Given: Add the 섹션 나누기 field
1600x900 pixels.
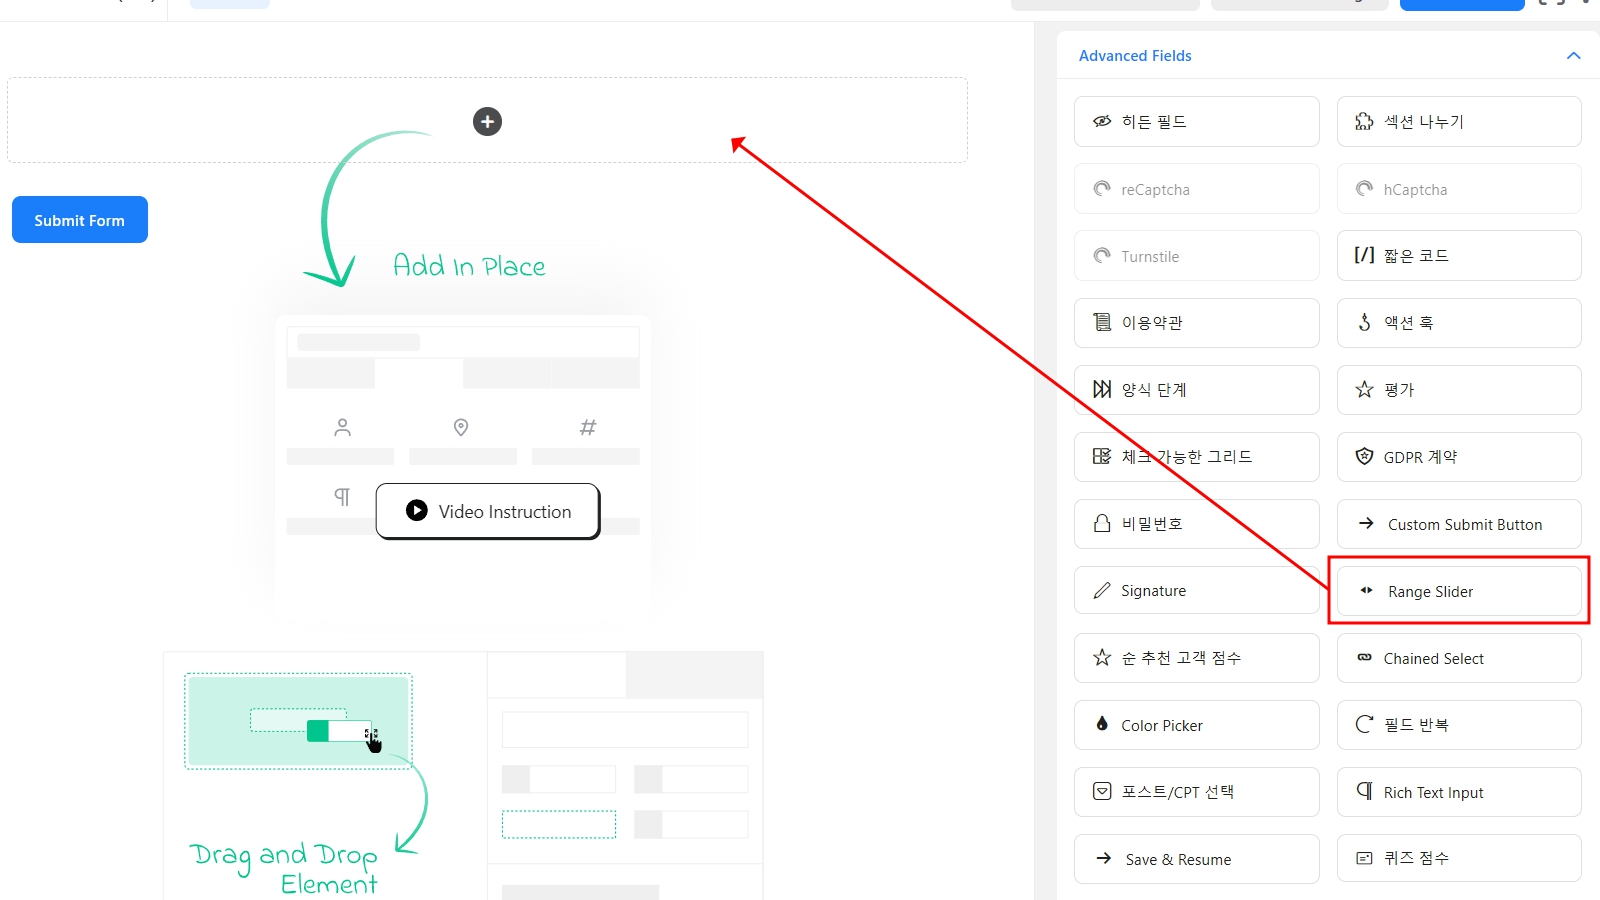Looking at the screenshot, I should (1459, 122).
